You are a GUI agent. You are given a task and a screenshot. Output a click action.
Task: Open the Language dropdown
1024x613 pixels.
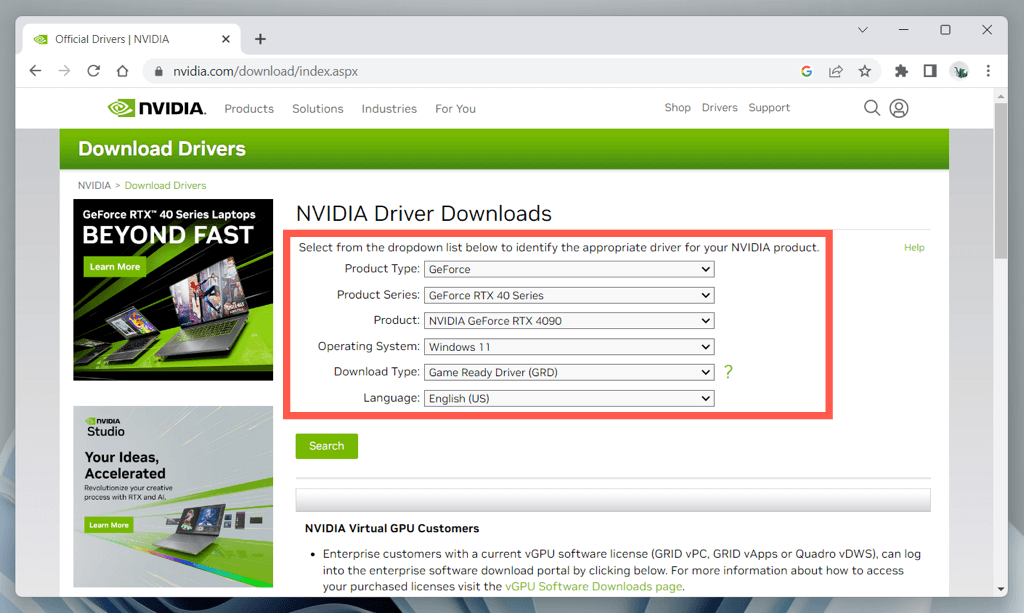[x=569, y=398]
